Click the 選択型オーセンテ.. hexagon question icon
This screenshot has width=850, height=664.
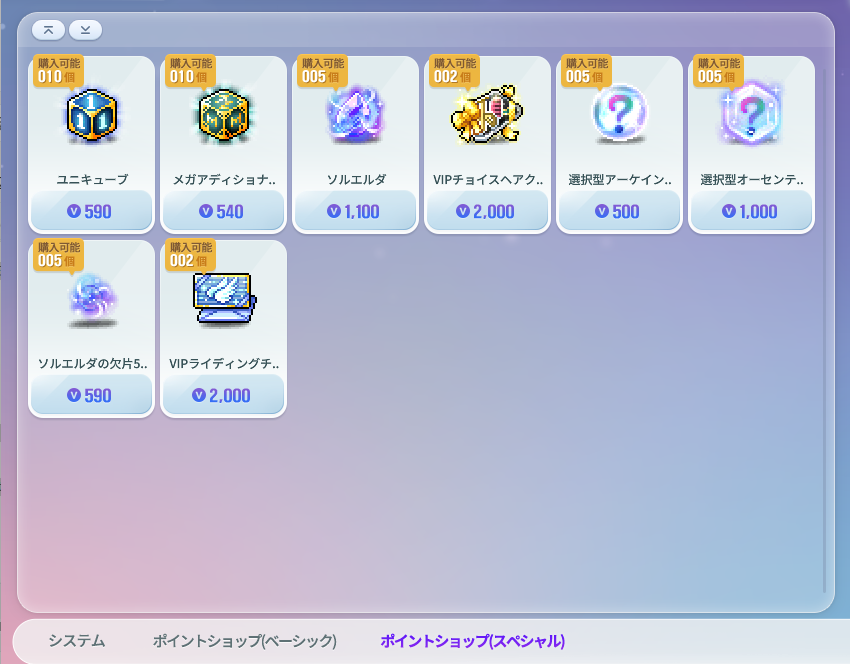click(x=751, y=113)
